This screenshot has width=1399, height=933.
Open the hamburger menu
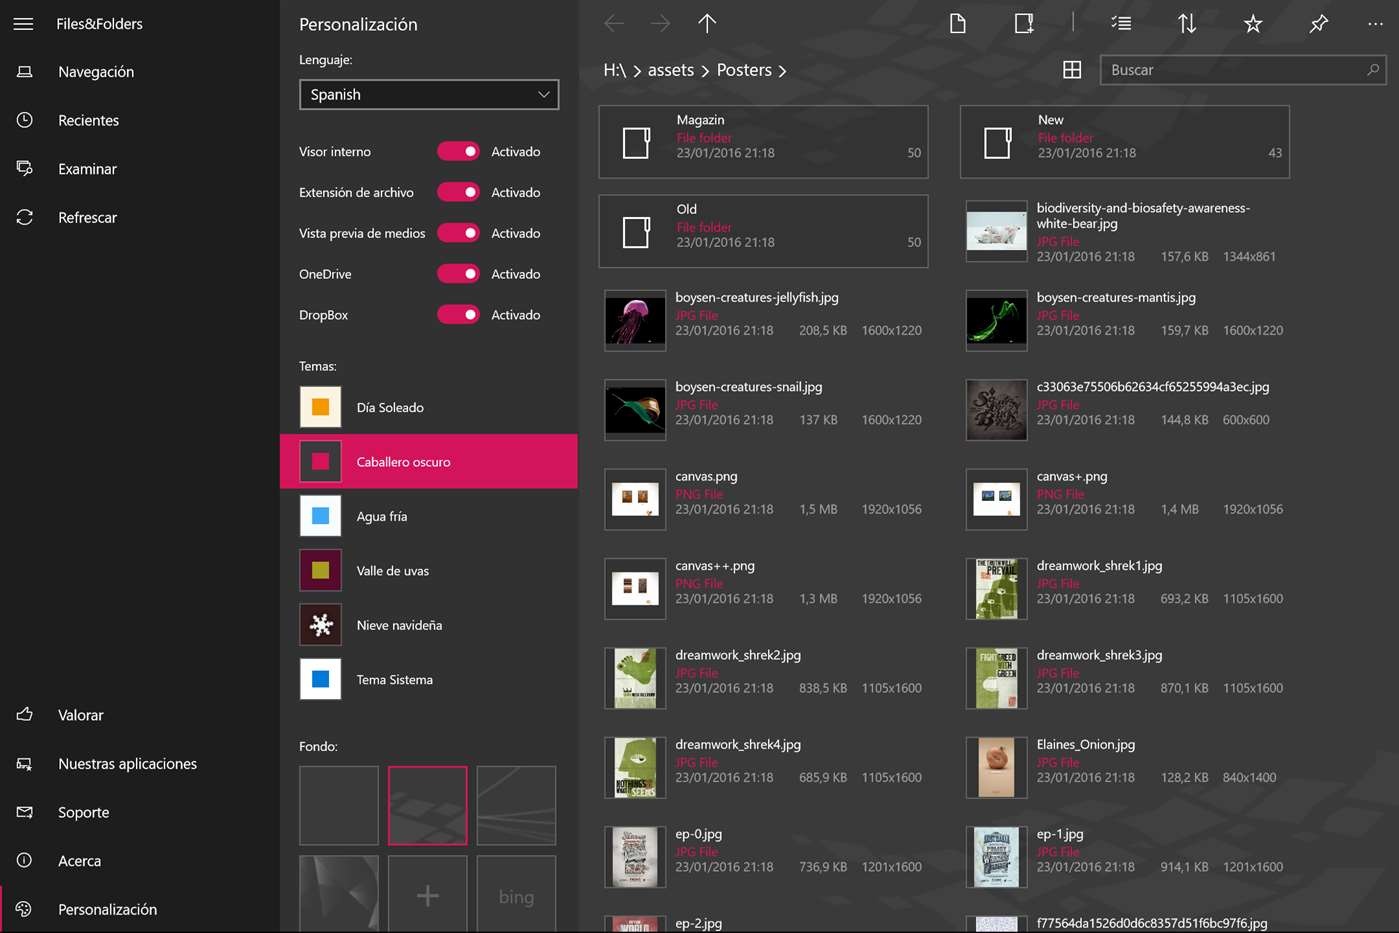point(23,24)
